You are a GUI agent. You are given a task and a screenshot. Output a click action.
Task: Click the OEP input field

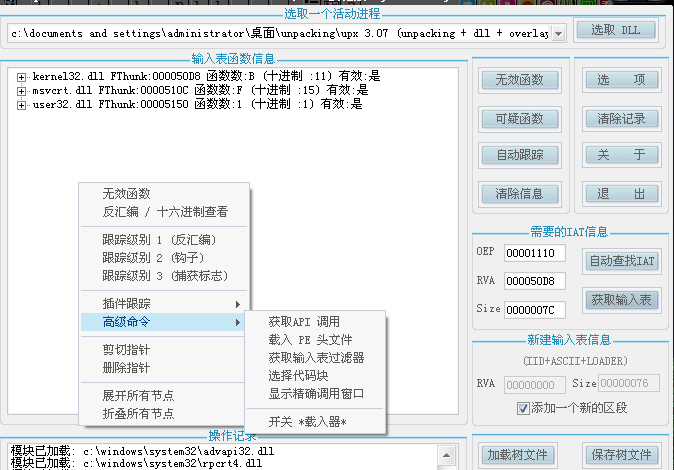point(535,253)
